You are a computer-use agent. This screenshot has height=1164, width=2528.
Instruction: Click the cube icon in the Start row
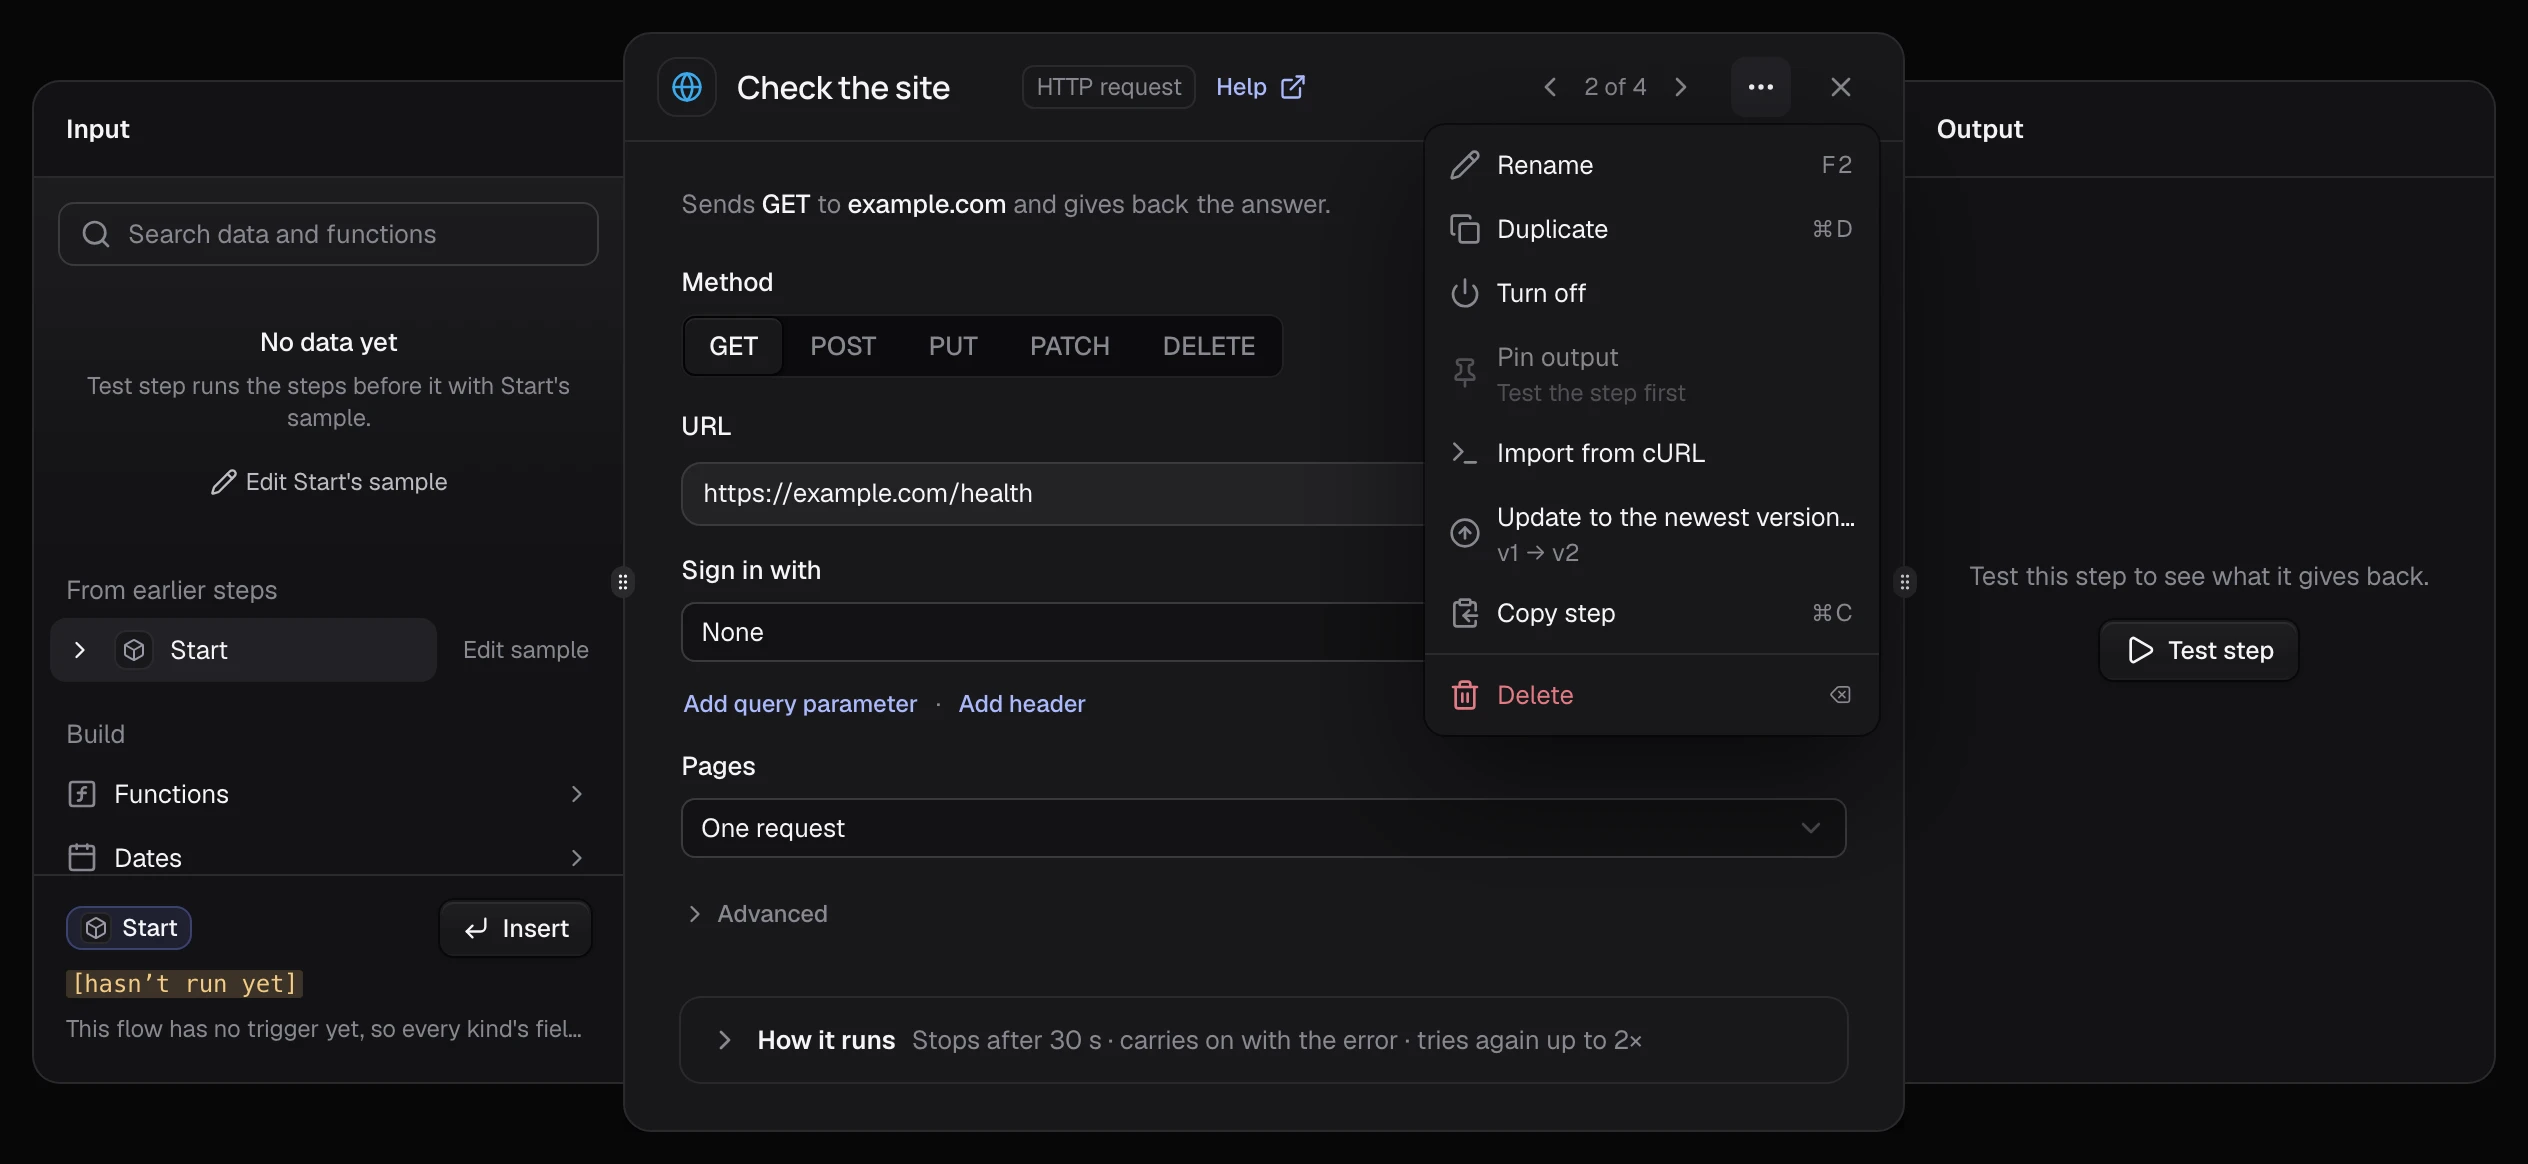(x=134, y=650)
